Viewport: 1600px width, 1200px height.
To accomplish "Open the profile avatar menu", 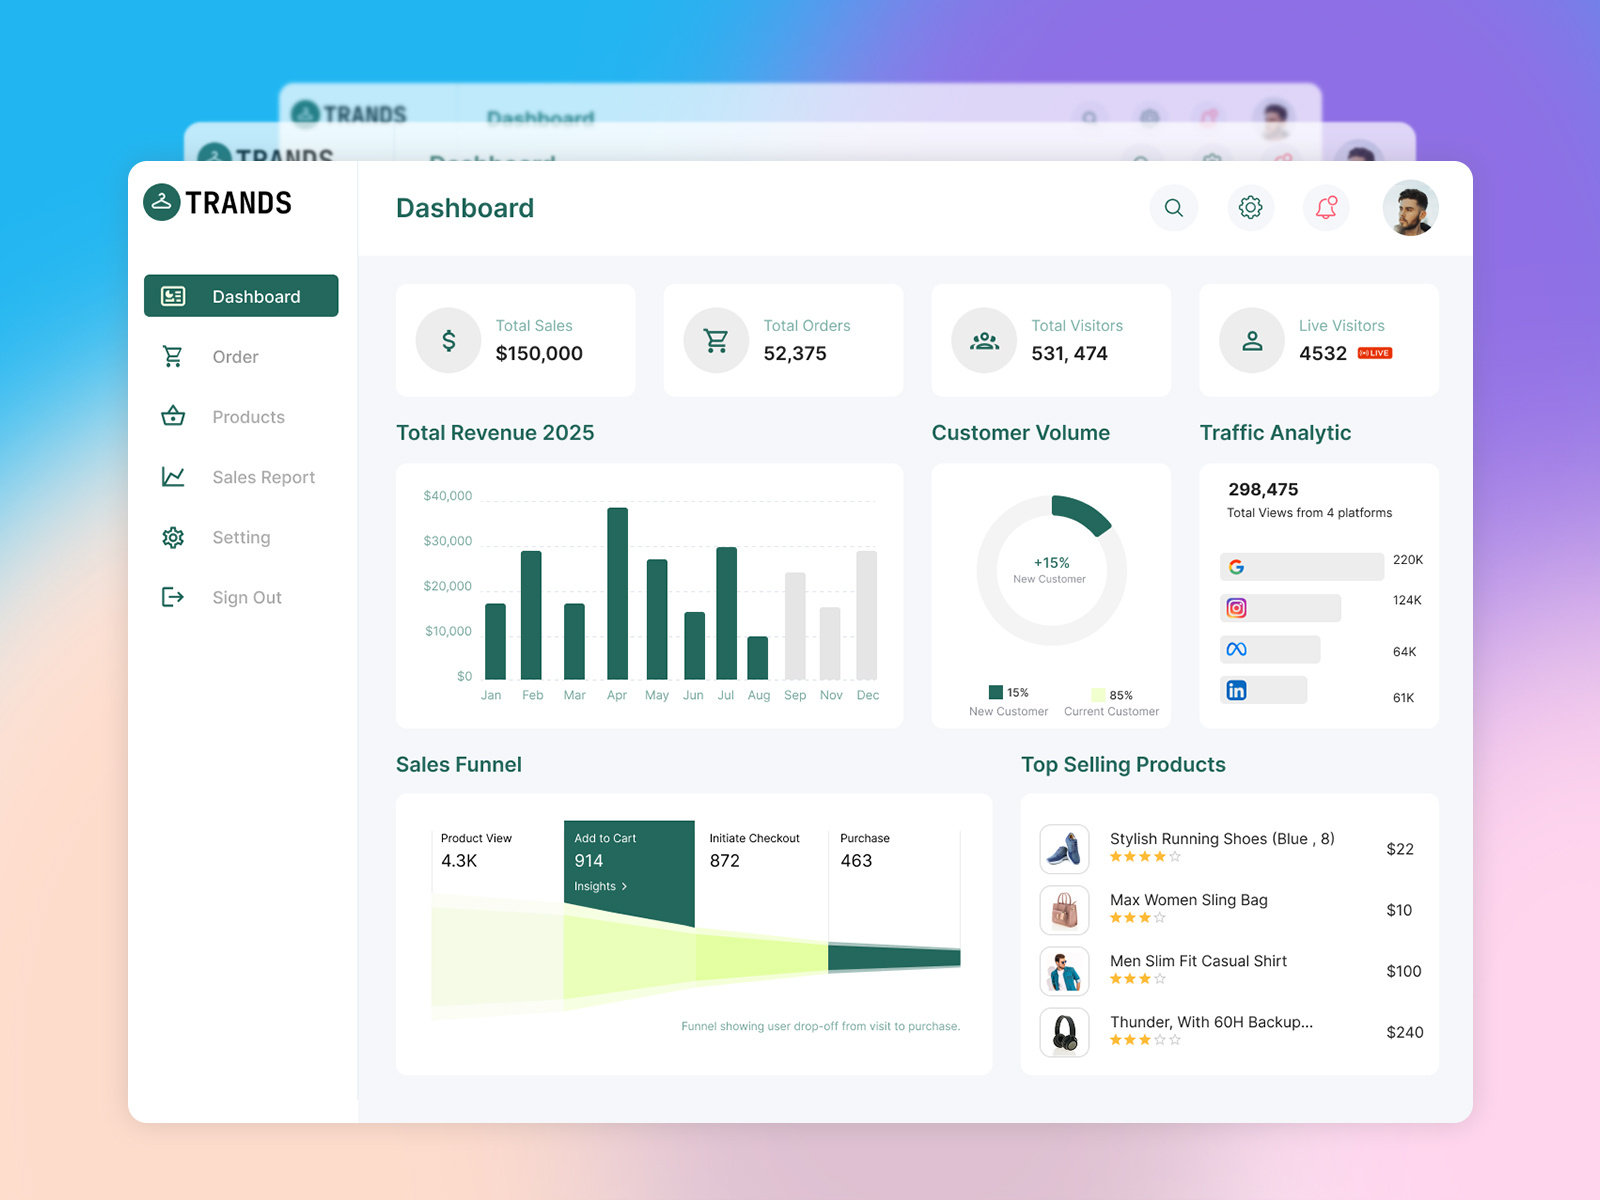I will [x=1411, y=208].
